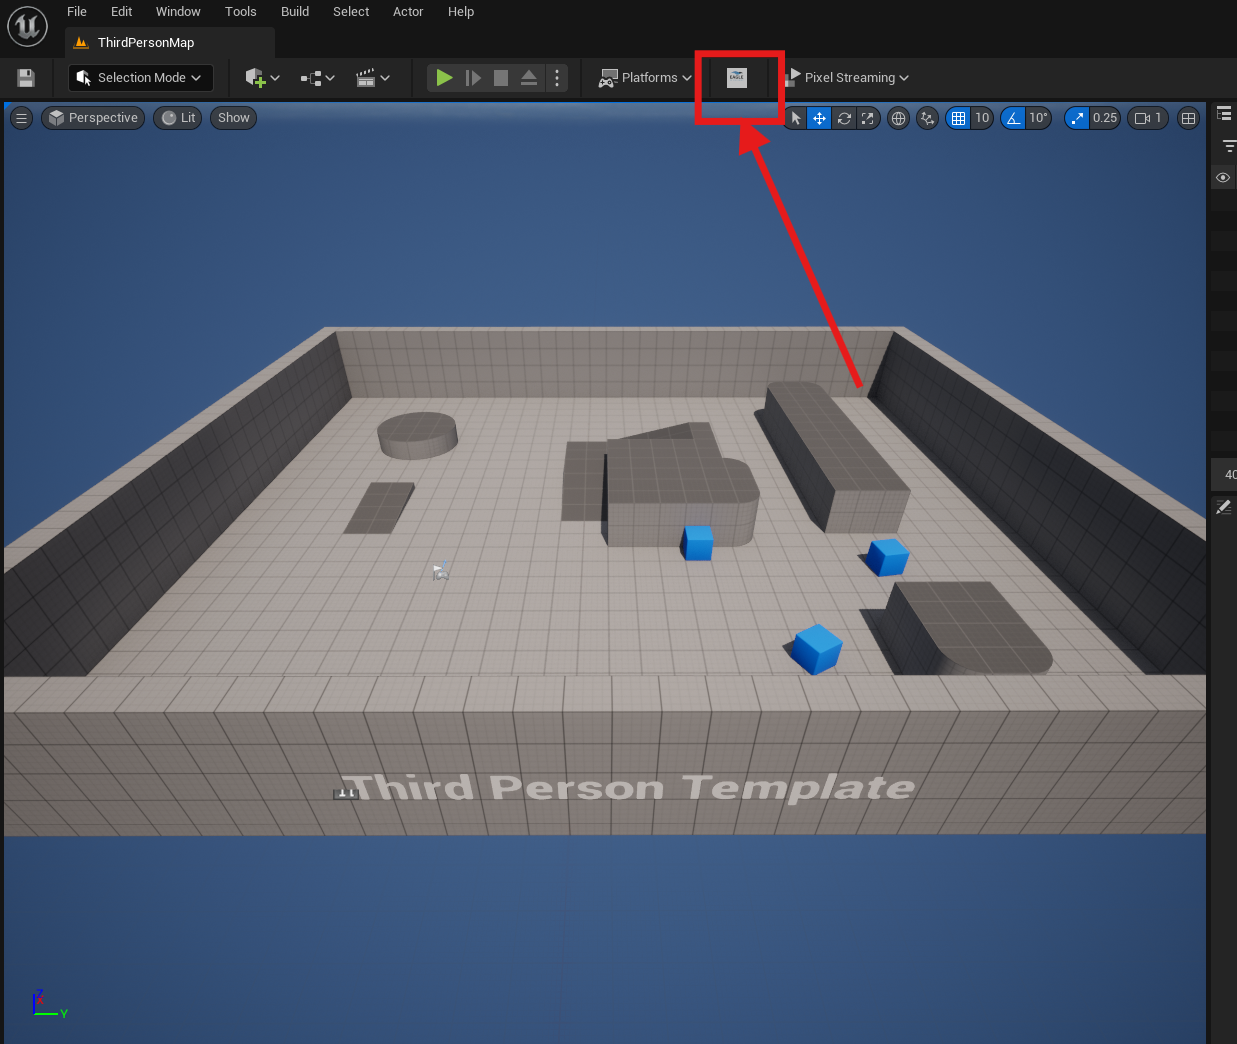The width and height of the screenshot is (1237, 1044).
Task: Open the Build menu
Action: coord(295,12)
